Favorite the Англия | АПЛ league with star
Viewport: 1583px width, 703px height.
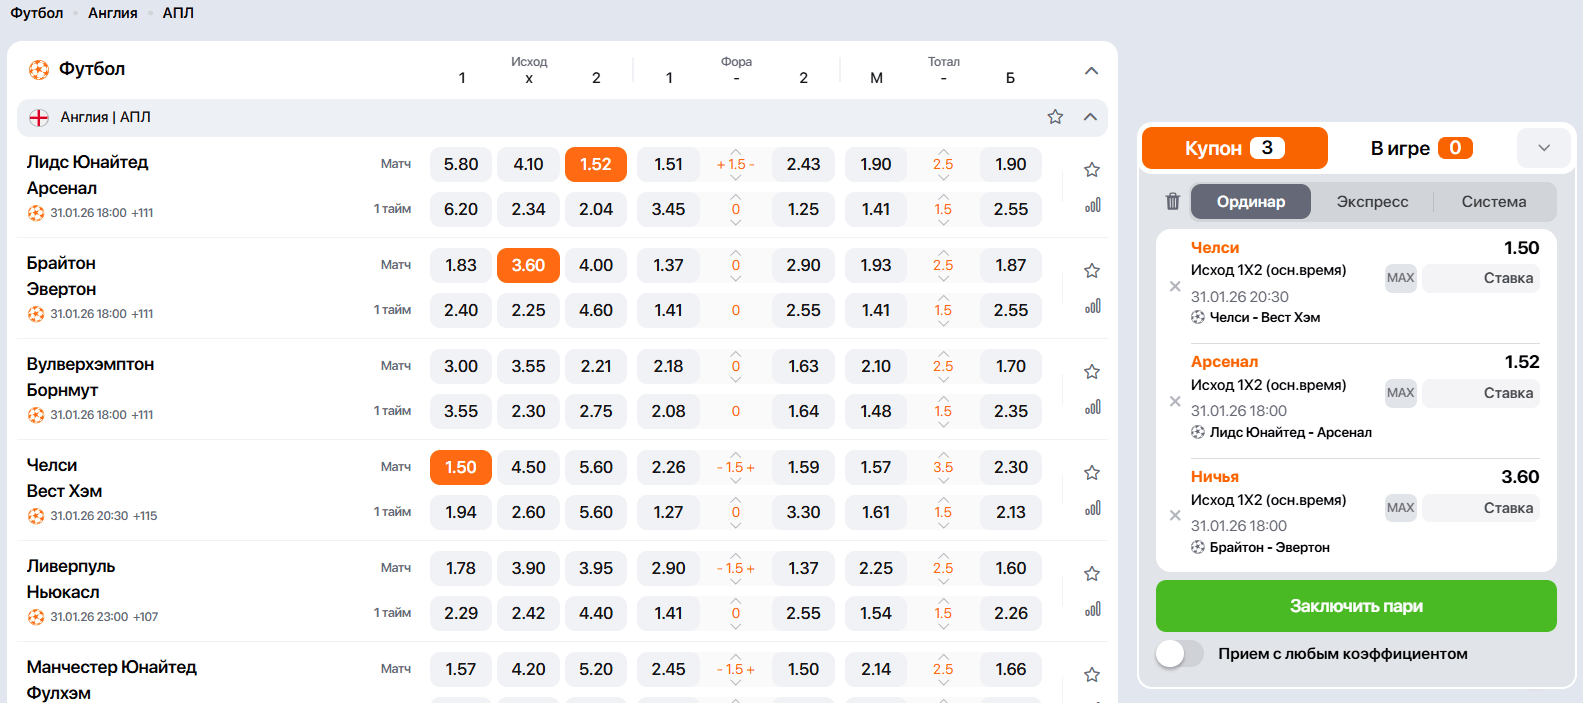tap(1055, 117)
